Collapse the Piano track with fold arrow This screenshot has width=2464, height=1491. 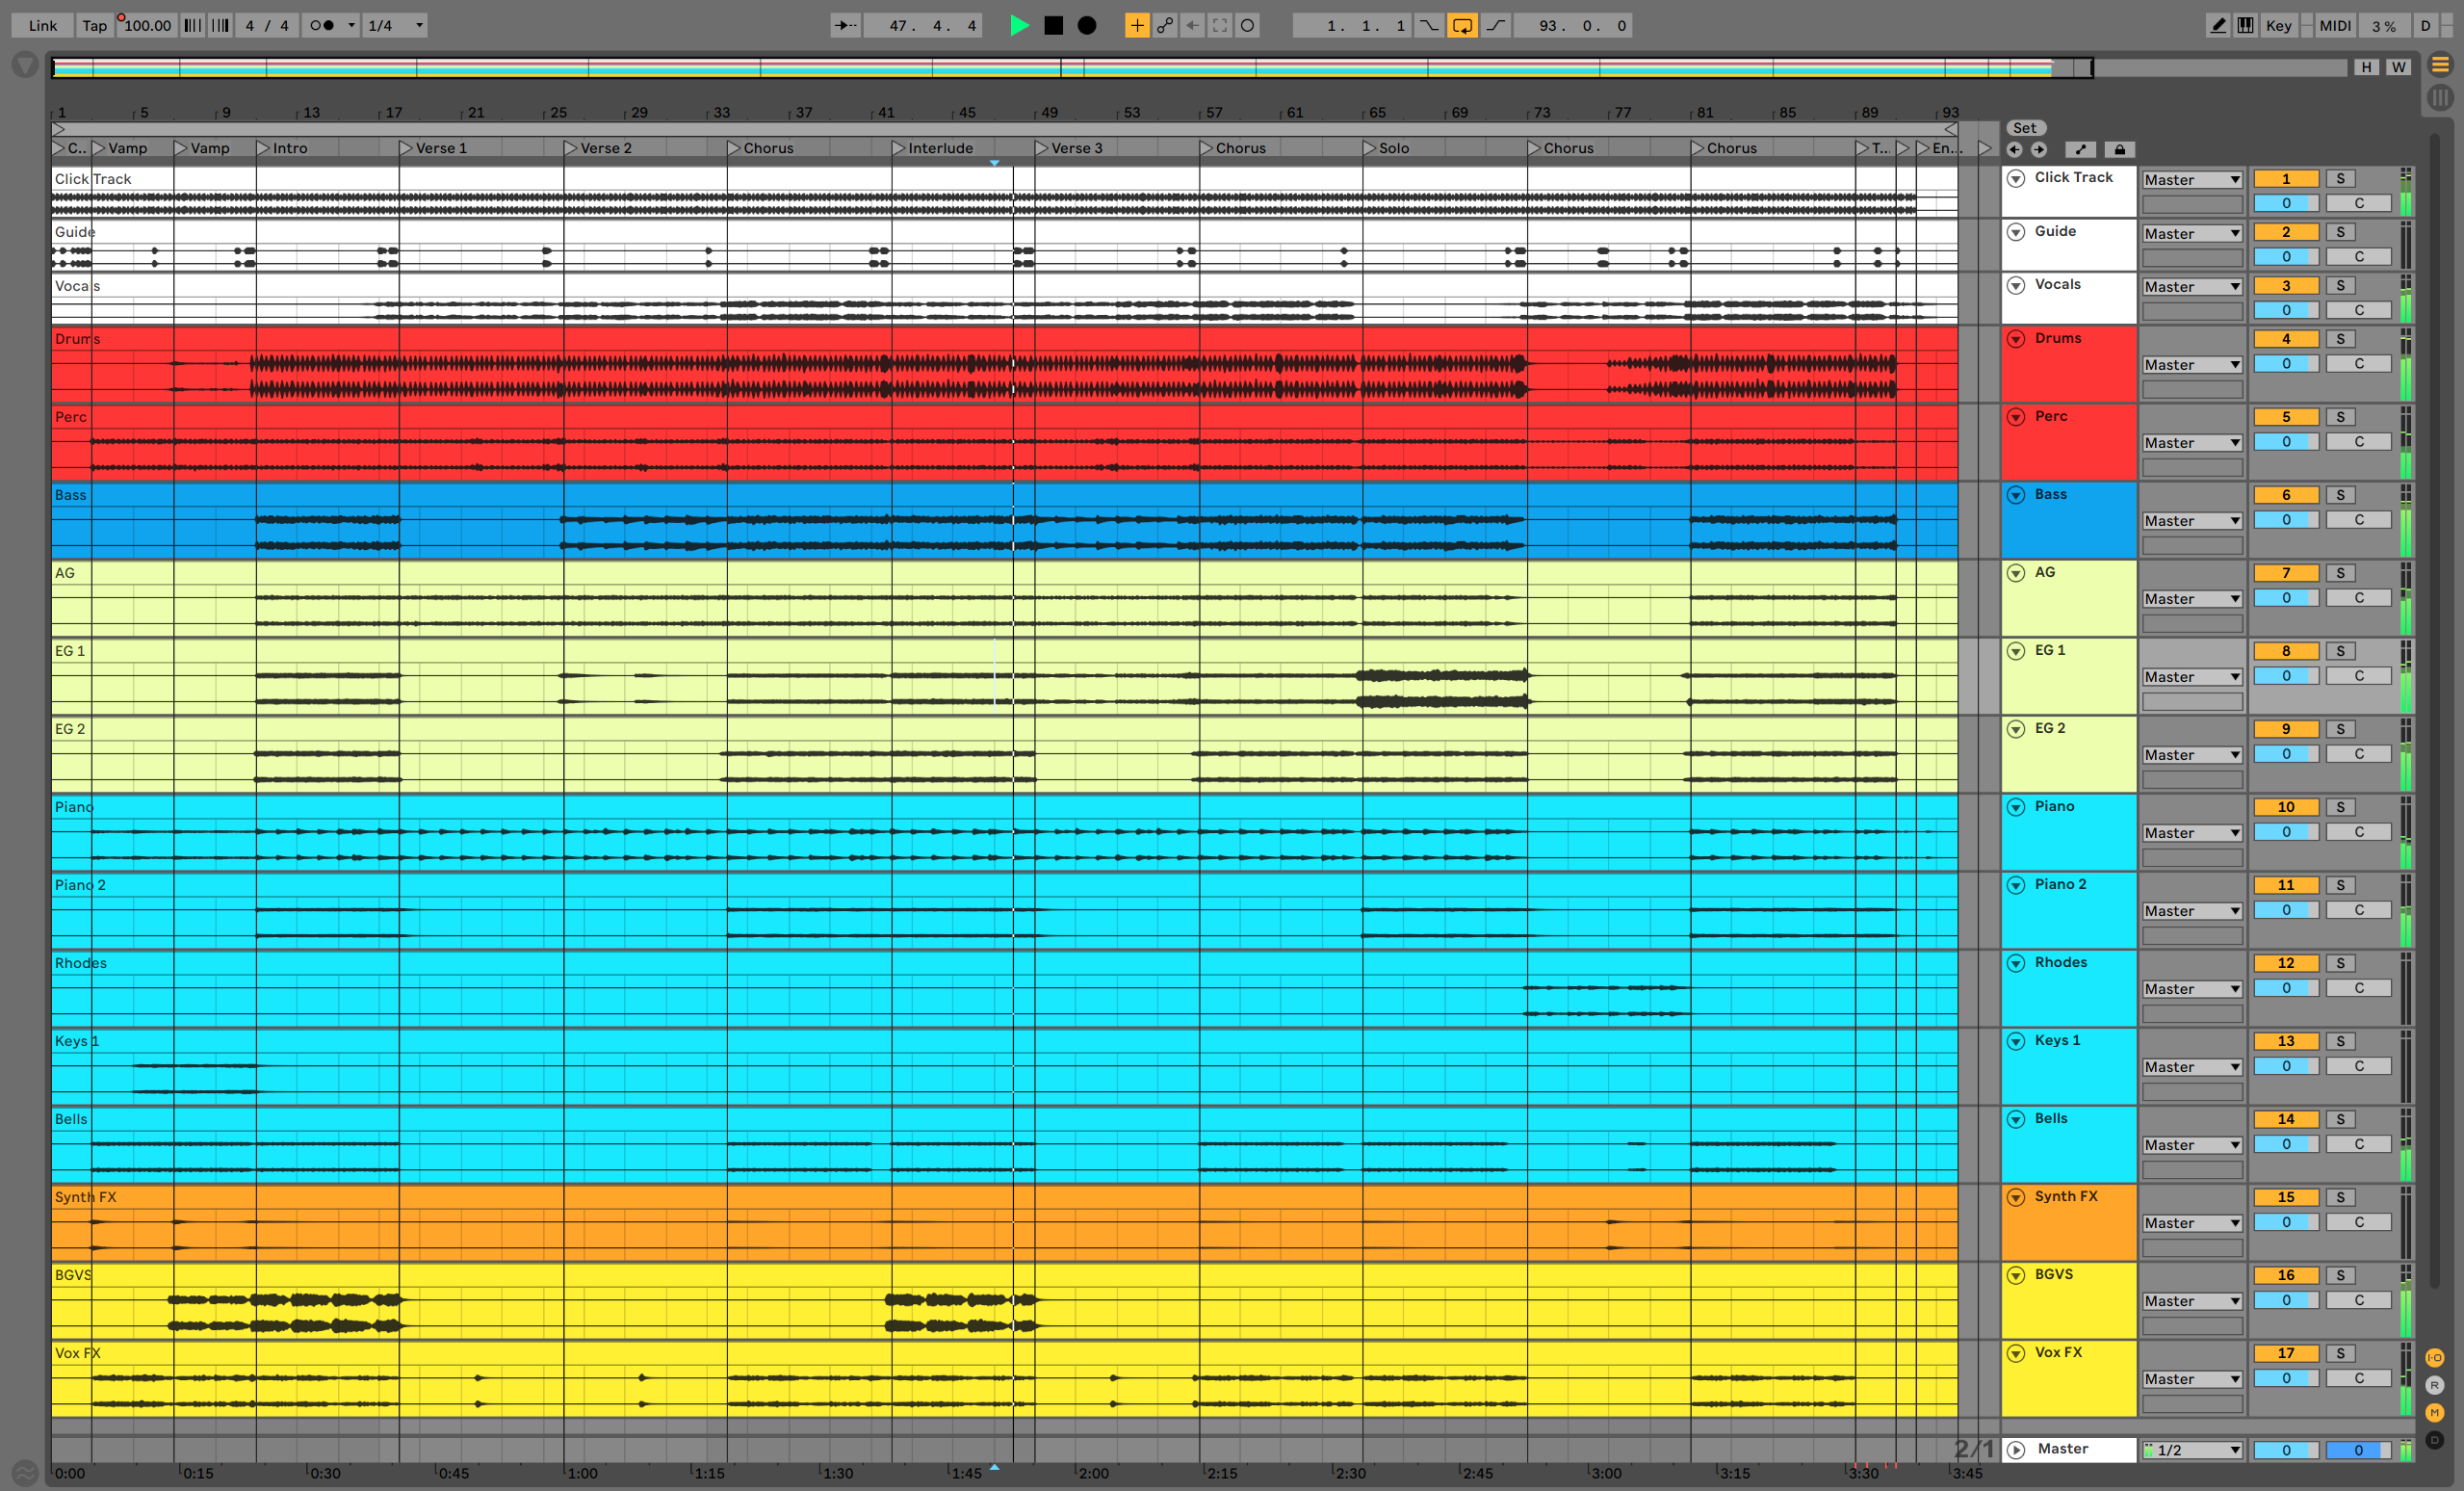pos(2016,807)
